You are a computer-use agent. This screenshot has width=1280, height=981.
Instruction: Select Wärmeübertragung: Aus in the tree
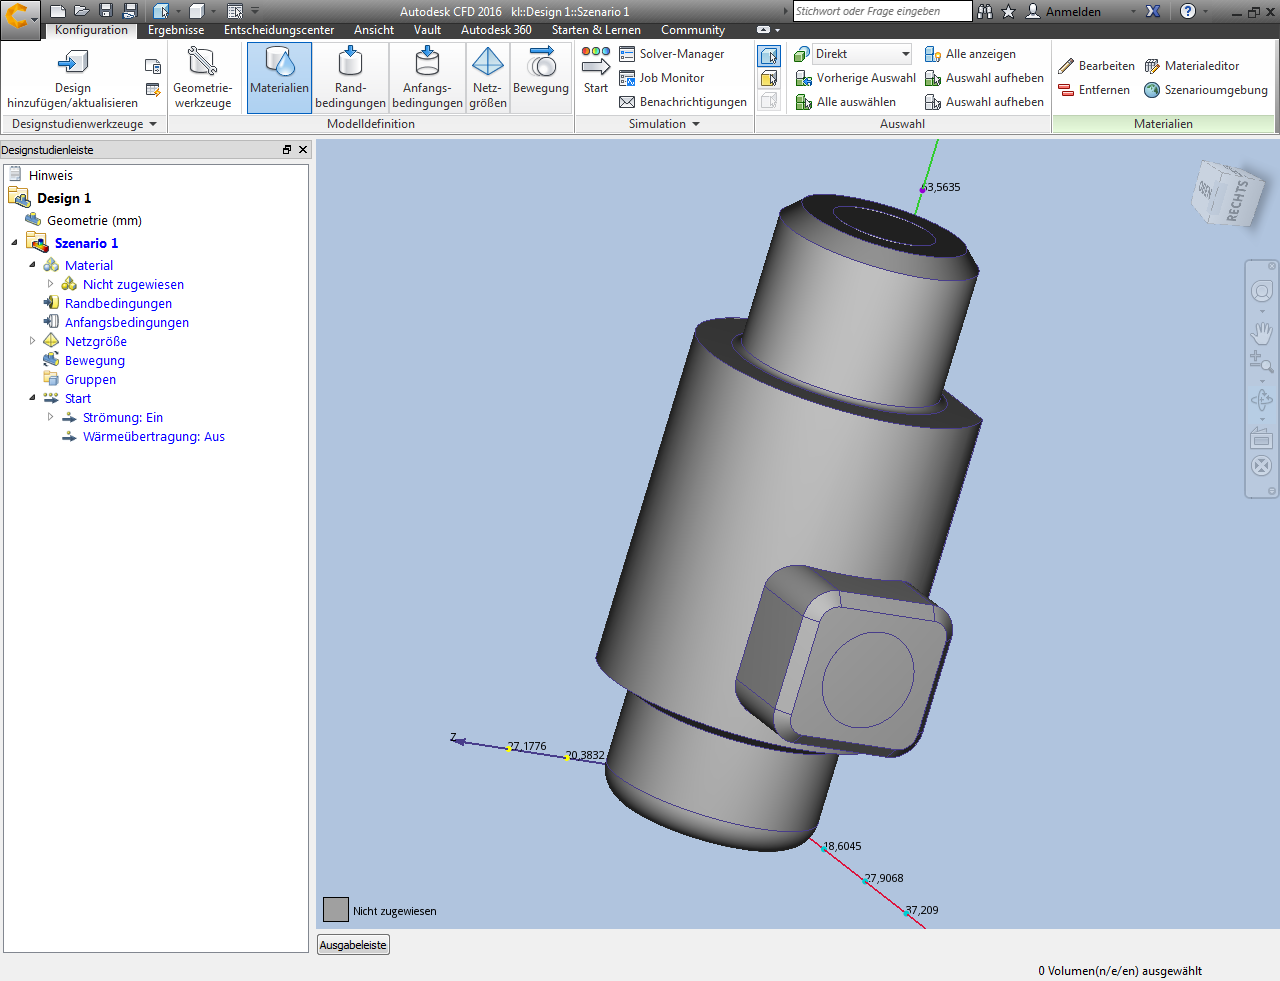coord(154,436)
